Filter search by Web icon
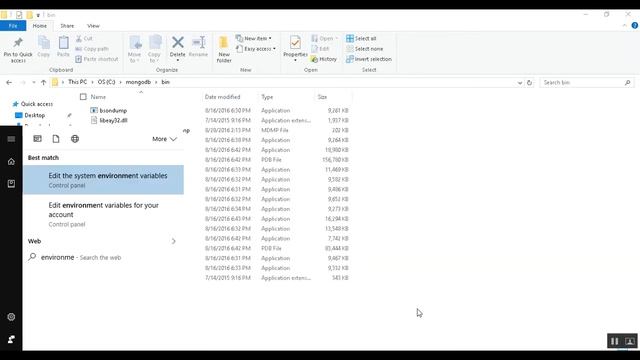The width and height of the screenshot is (640, 360). (x=75, y=139)
